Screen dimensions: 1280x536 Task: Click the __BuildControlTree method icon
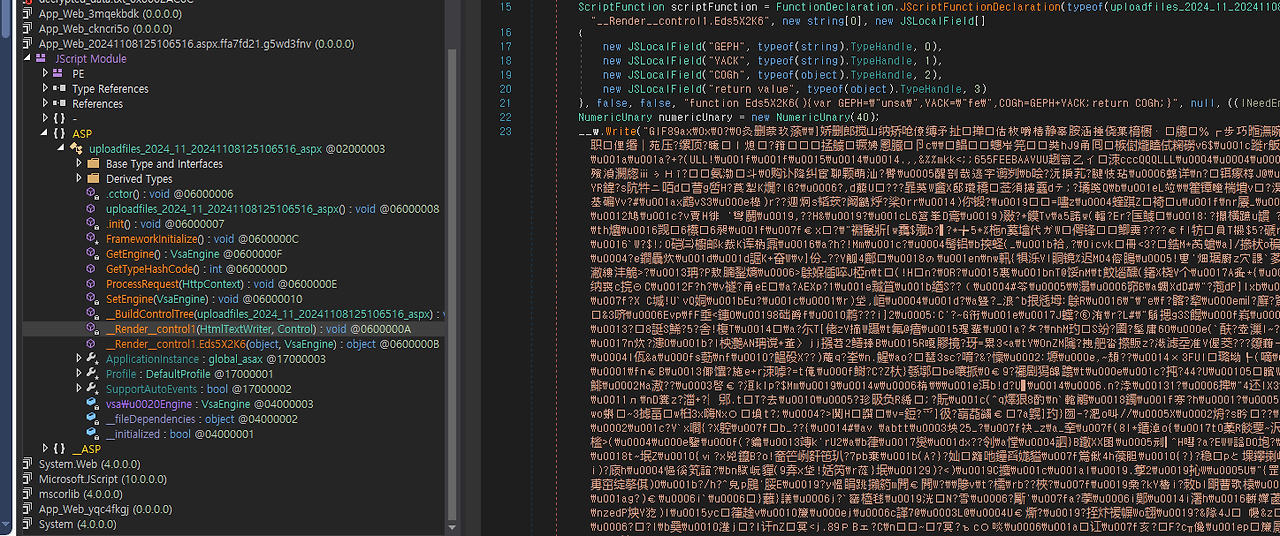95,314
